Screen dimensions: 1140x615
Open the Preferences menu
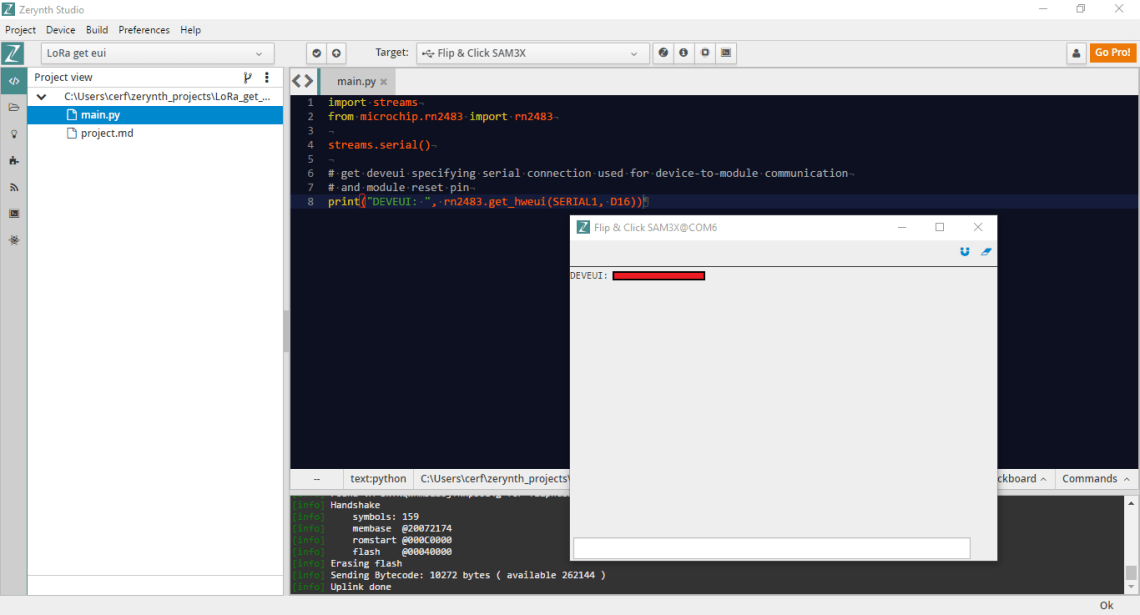tap(144, 30)
